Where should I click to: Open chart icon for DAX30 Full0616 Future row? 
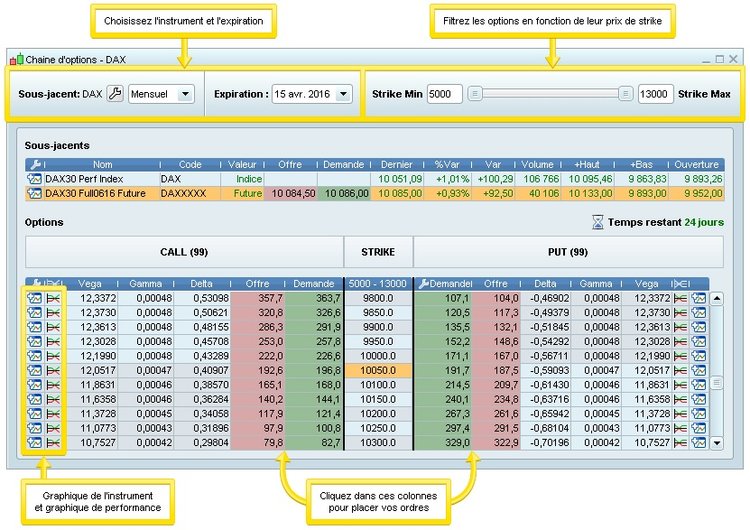(34, 193)
